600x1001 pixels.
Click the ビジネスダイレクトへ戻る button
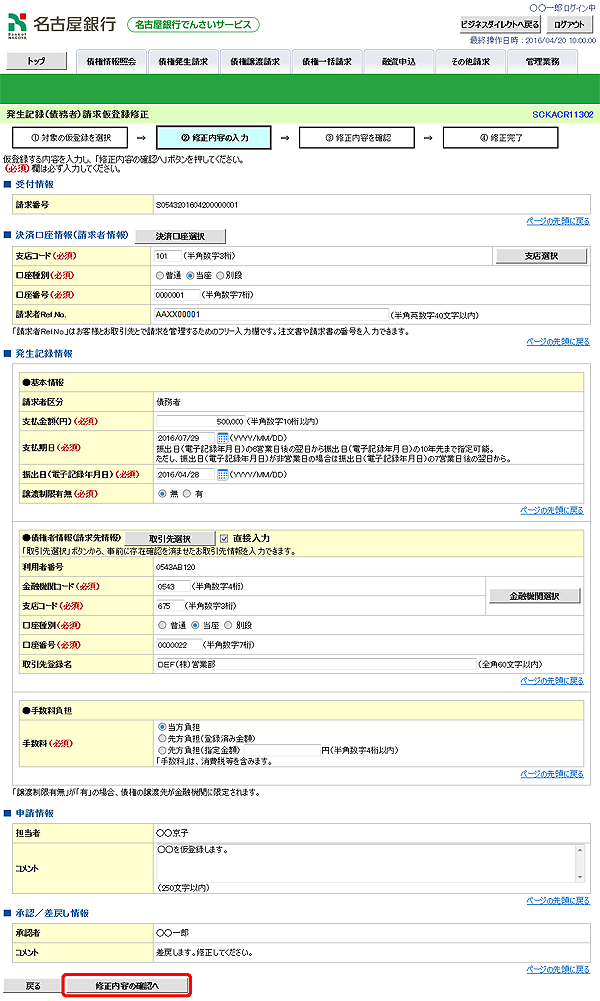click(500, 25)
